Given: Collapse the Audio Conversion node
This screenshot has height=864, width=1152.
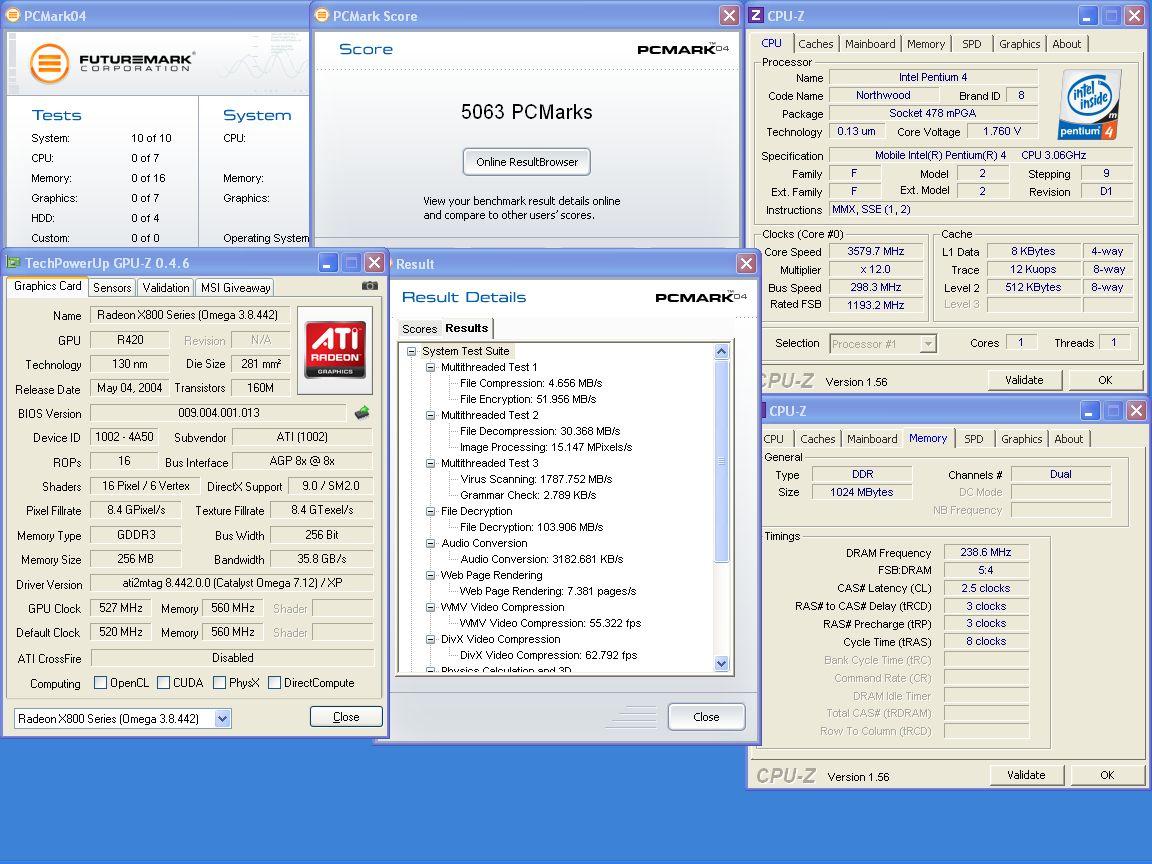Looking at the screenshot, I should pos(431,544).
